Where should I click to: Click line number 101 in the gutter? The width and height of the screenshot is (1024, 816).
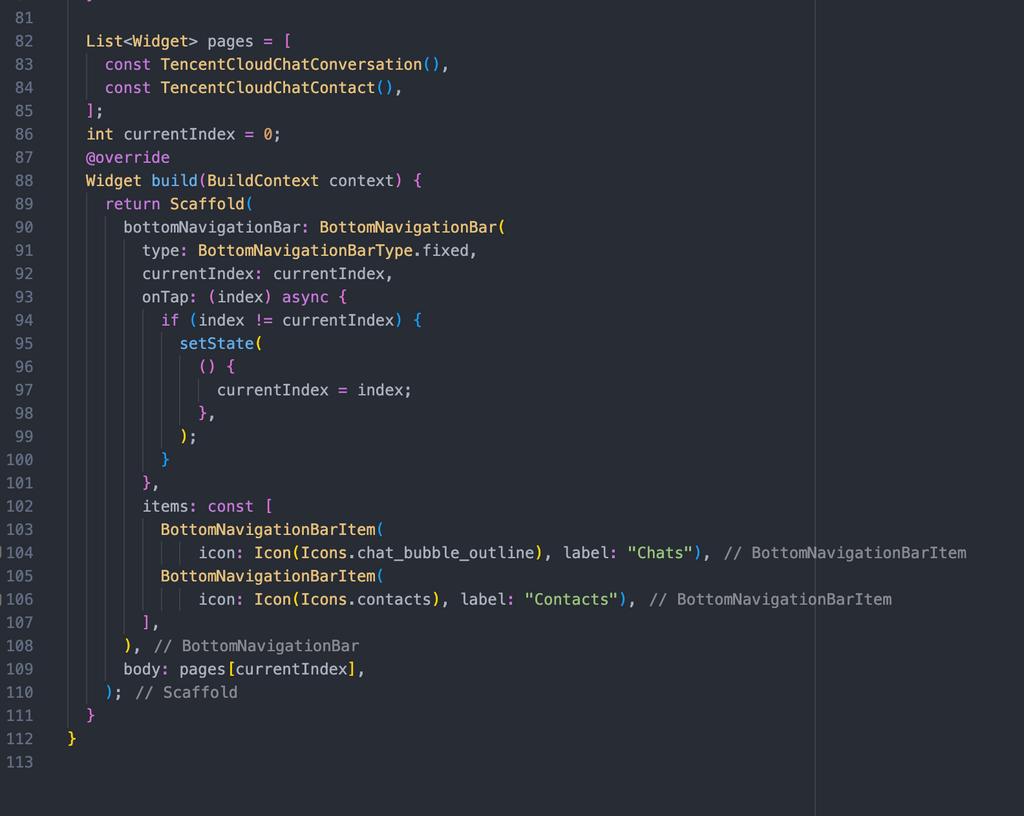click(20, 483)
